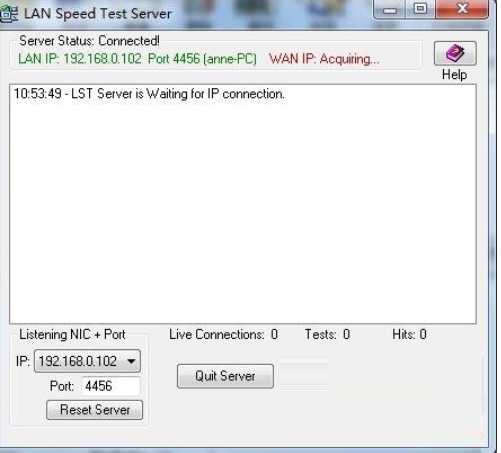The width and height of the screenshot is (501, 453).
Task: Click the LAN Speed Test Server title icon
Action: coord(9,14)
